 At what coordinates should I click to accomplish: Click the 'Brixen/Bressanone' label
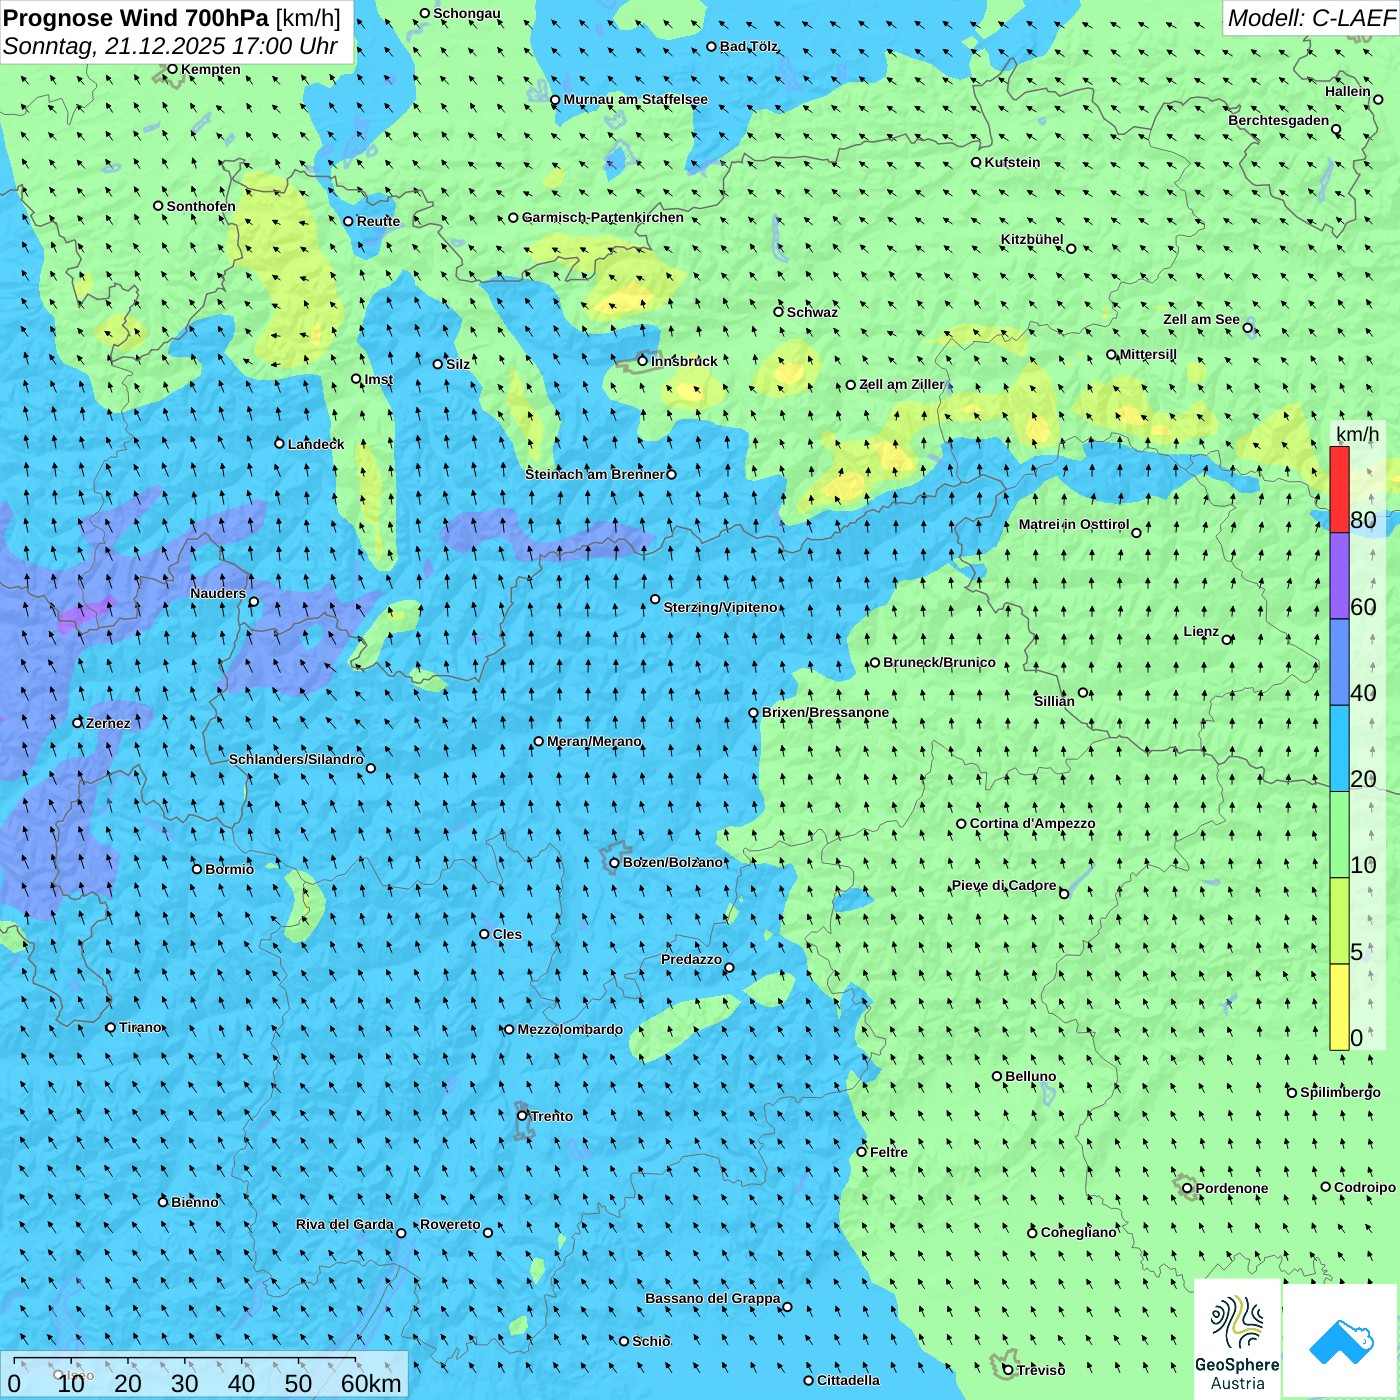click(x=825, y=712)
